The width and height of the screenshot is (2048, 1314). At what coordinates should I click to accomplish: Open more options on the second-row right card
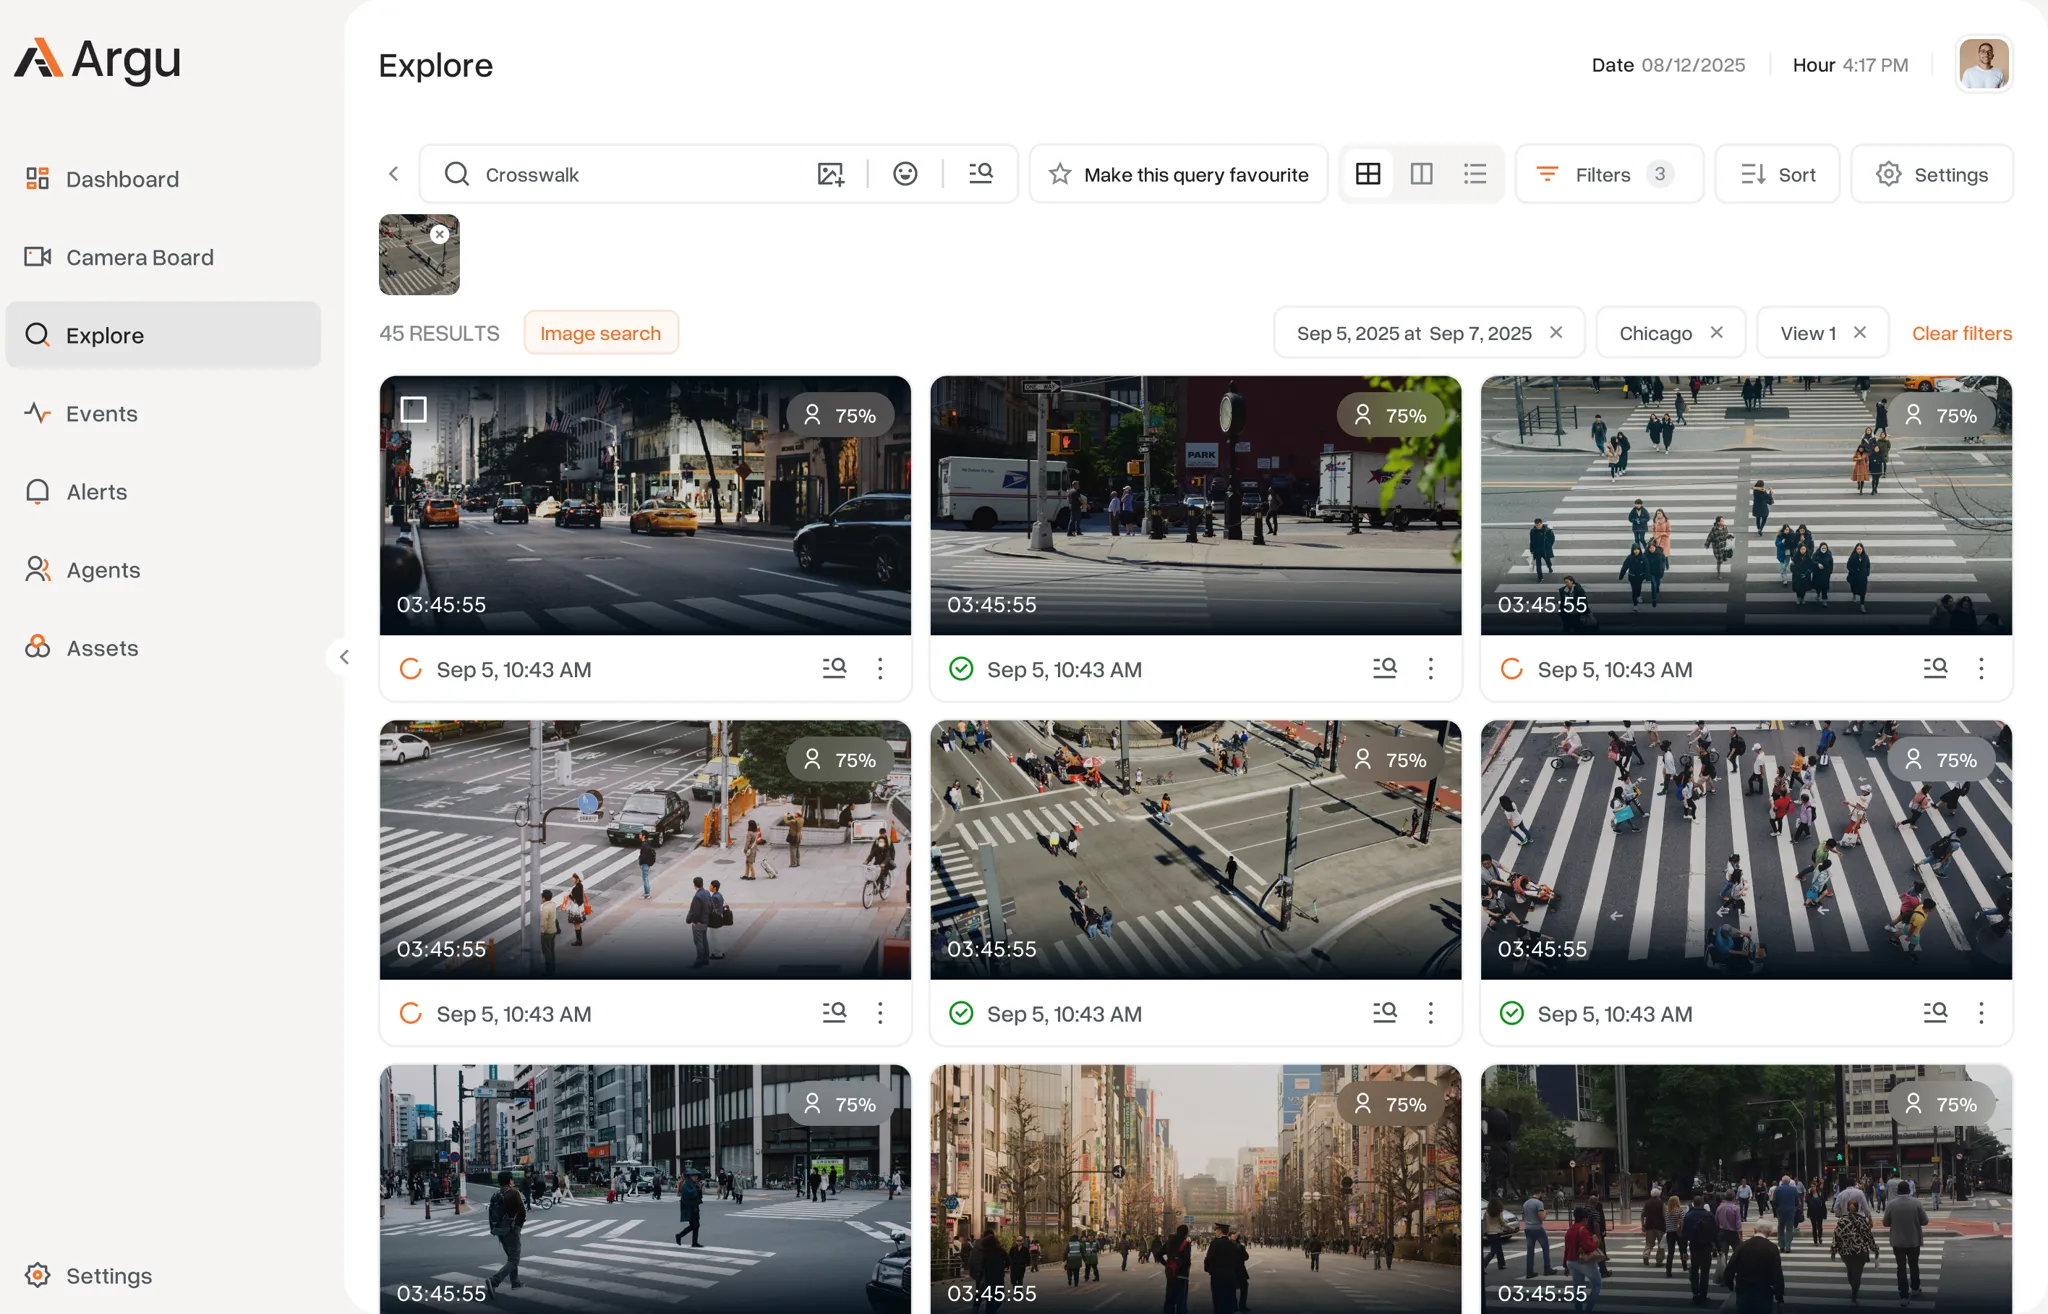pos(1981,1013)
